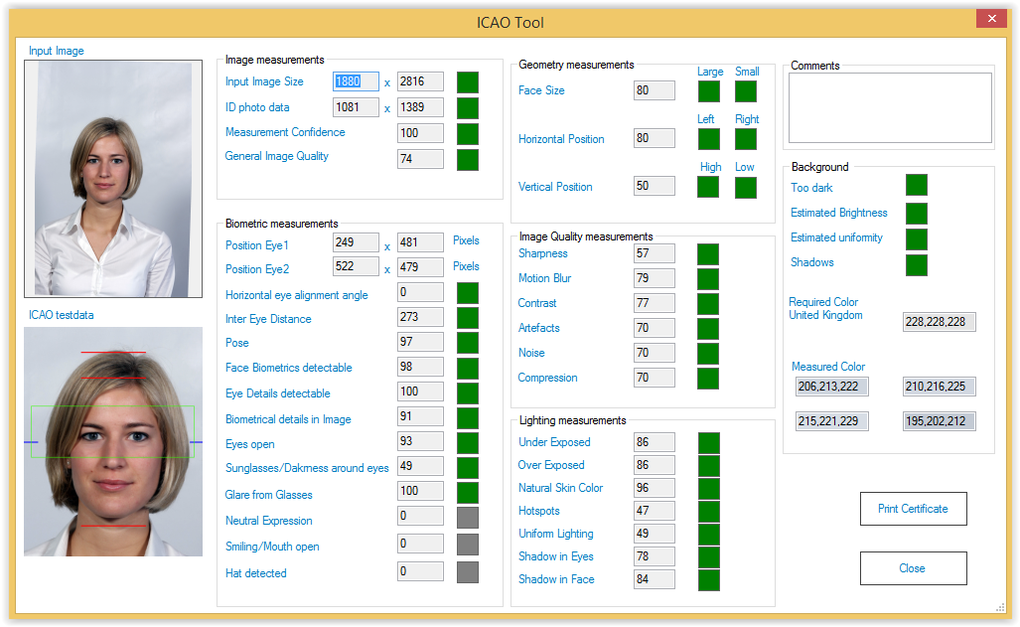Image resolution: width=1020 pixels, height=627 pixels.
Task: Click the green Horizontal Position Right indicator
Action: coord(746,139)
